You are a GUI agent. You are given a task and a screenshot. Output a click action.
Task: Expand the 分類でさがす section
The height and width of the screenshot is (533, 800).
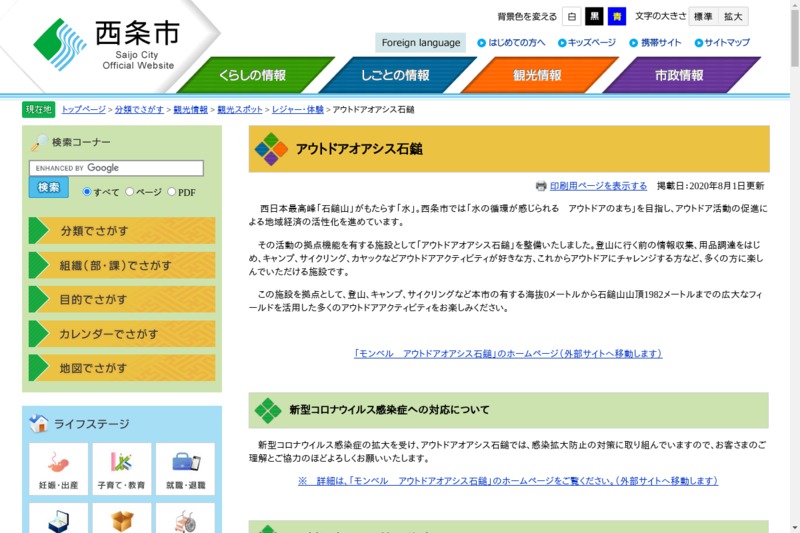click(122, 231)
